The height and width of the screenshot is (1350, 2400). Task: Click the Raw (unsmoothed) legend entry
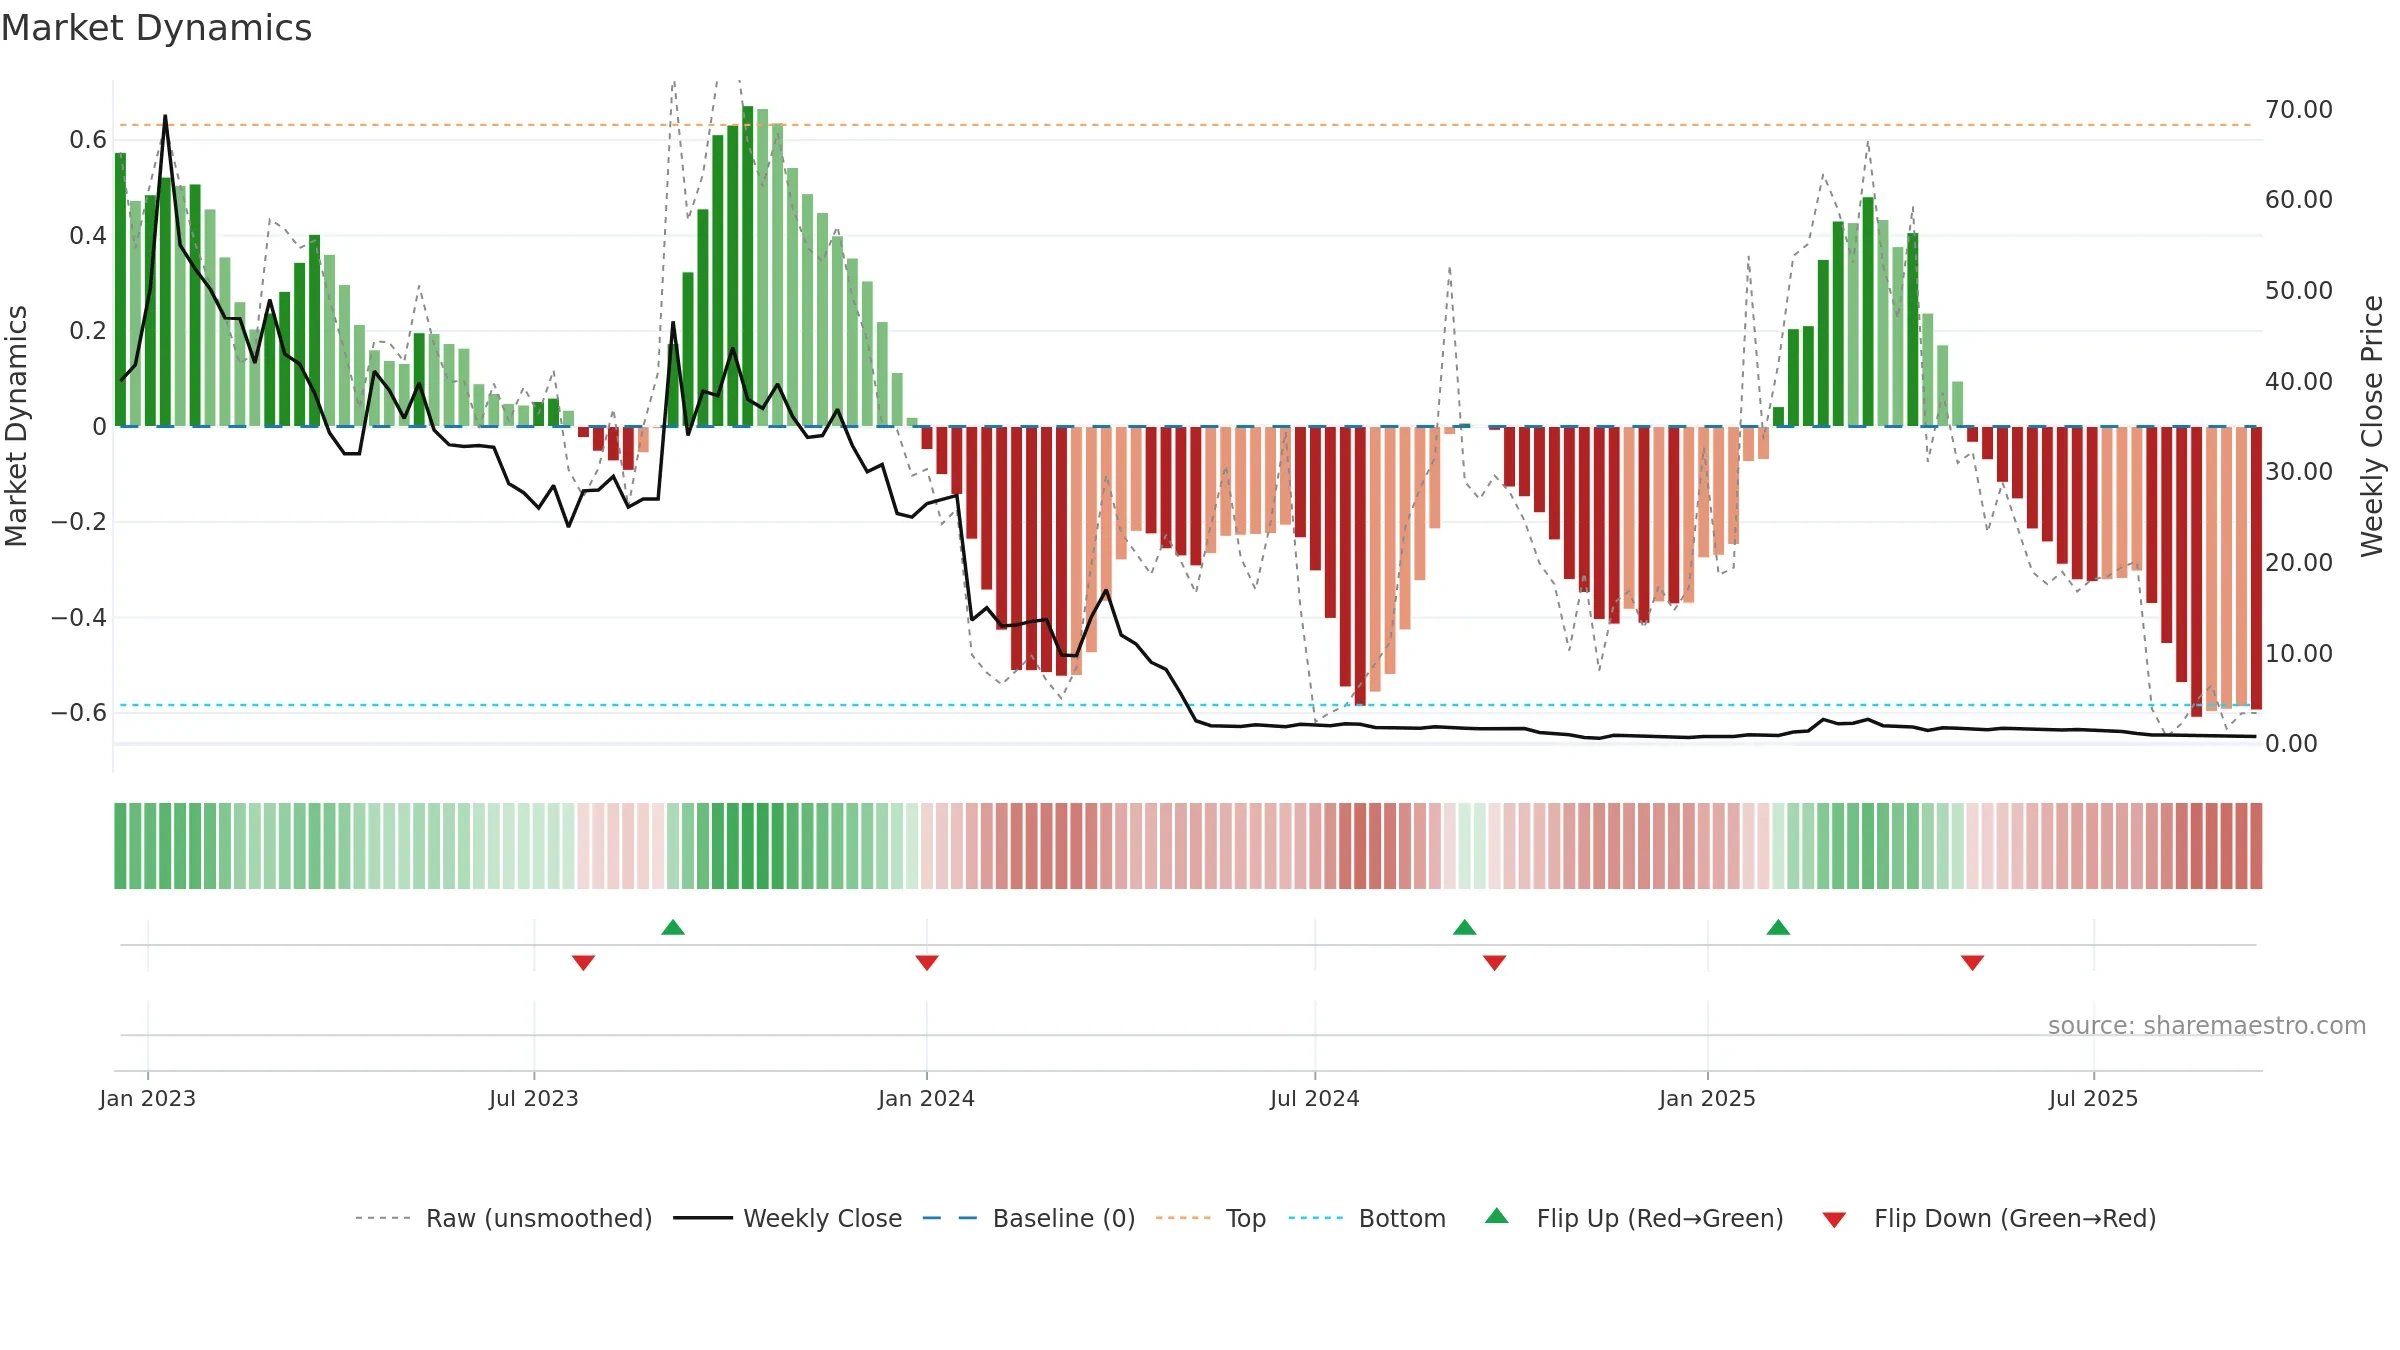(x=503, y=1218)
